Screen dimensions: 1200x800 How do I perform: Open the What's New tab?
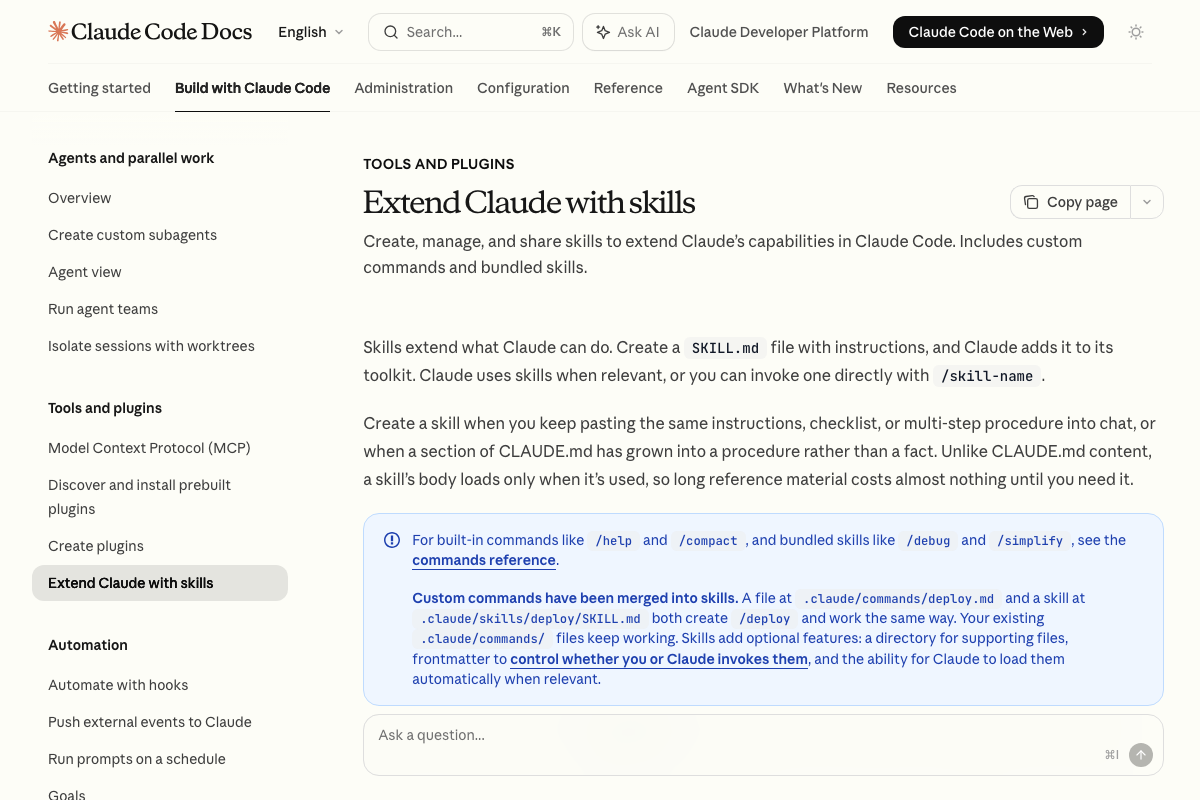[x=822, y=88]
